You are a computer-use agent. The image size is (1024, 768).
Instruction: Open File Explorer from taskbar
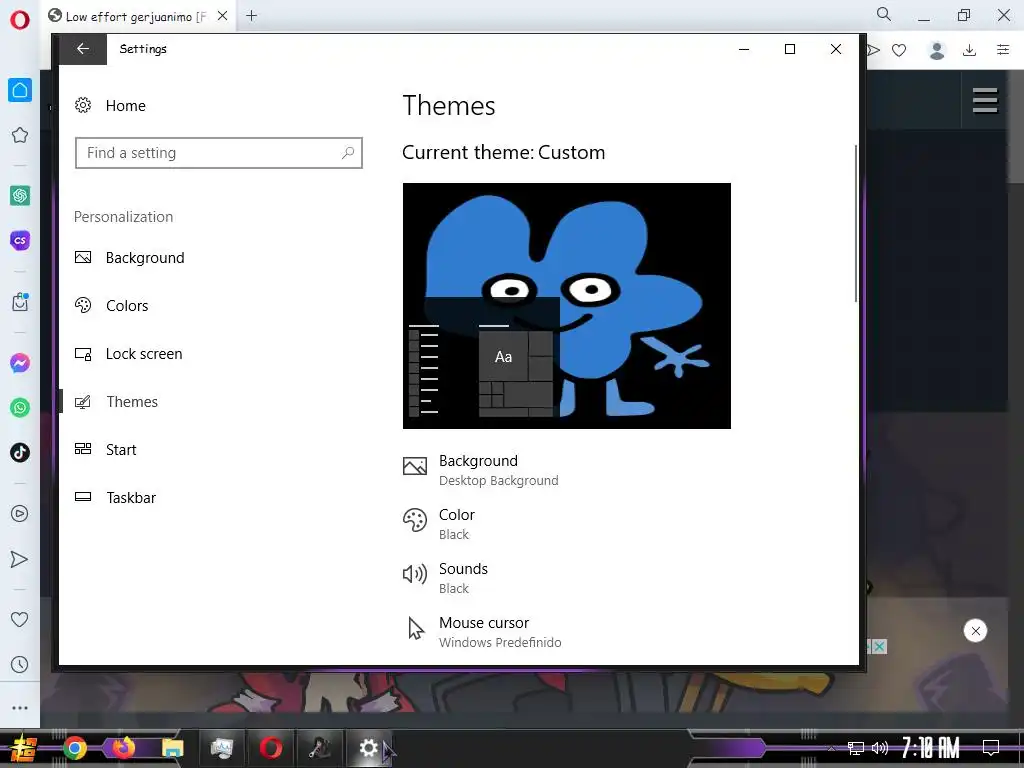(172, 748)
